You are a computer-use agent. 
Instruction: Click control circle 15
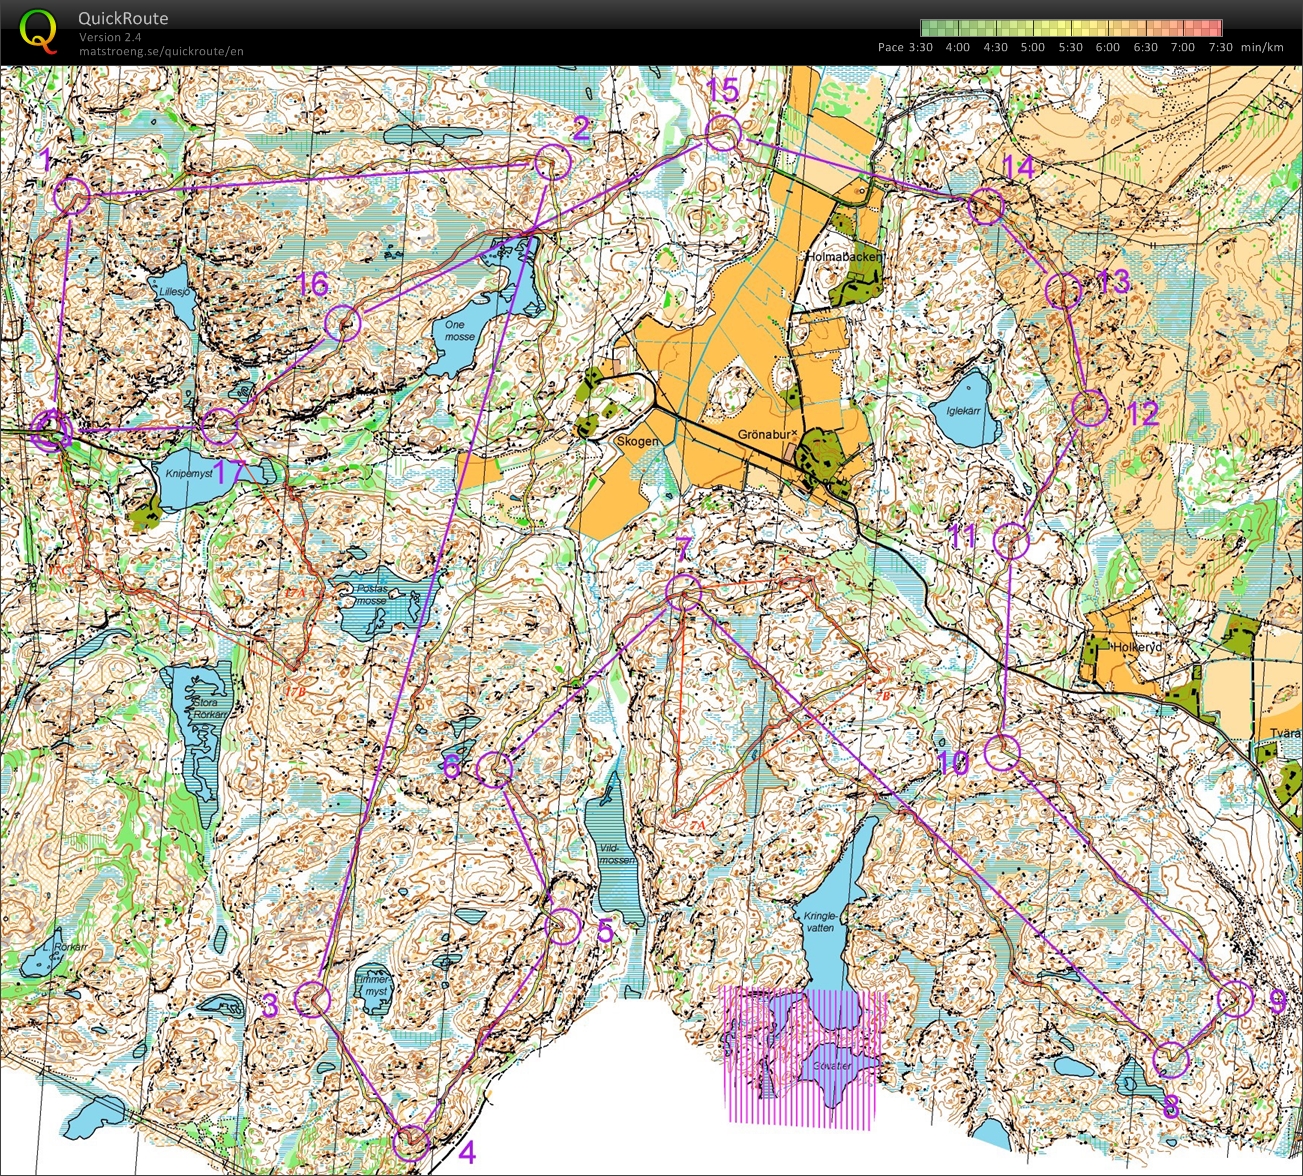point(722,133)
